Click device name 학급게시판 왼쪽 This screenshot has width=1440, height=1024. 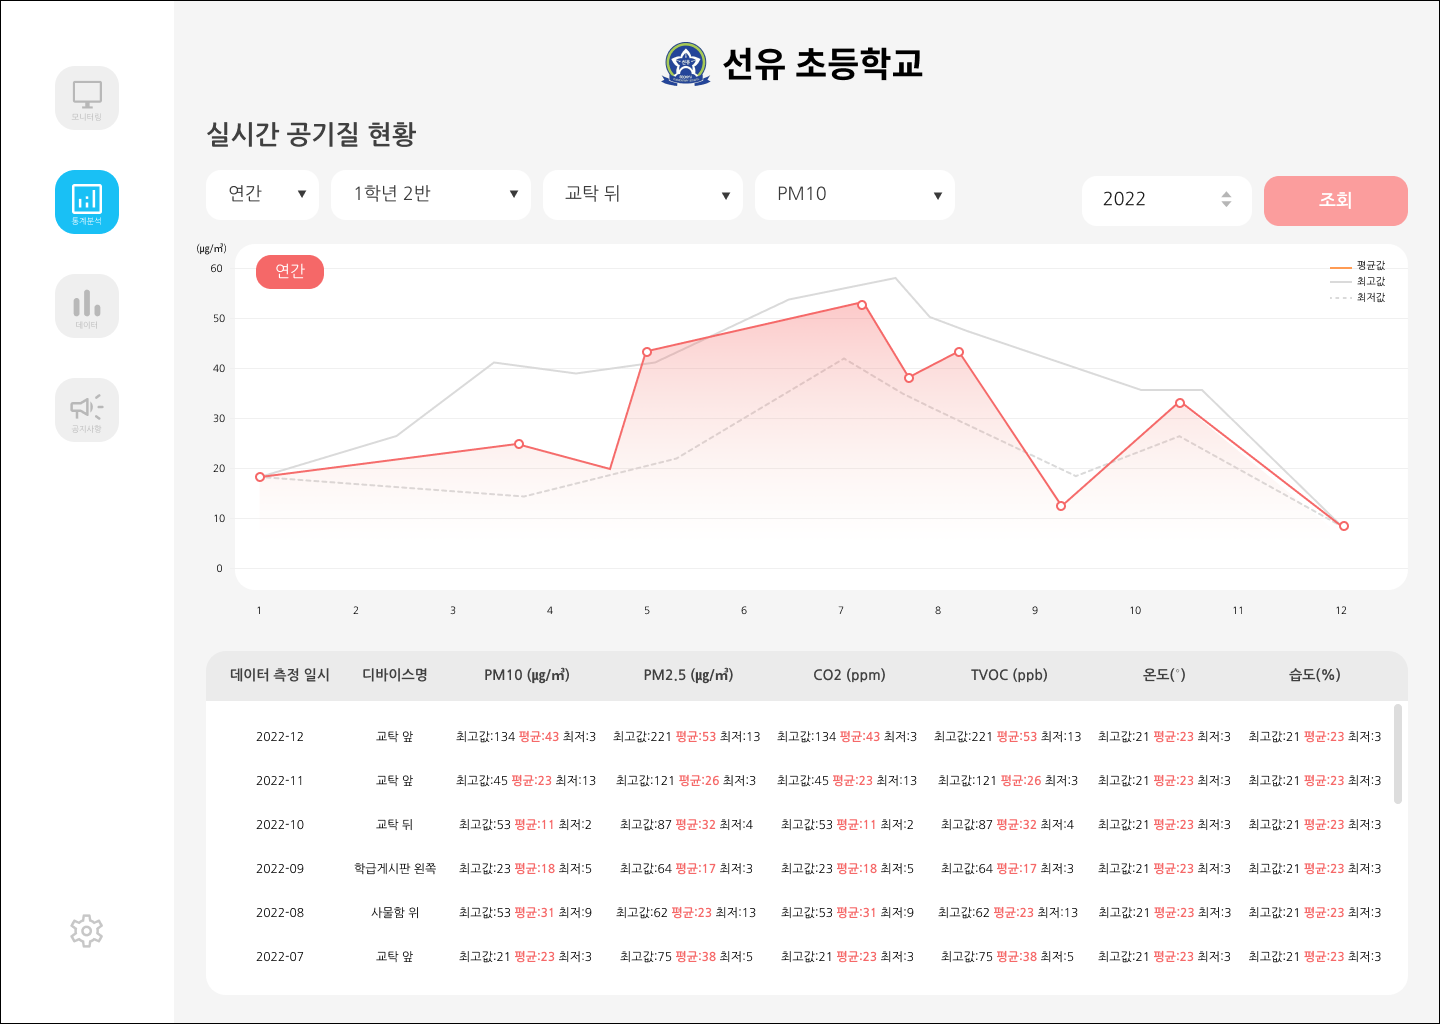(x=395, y=869)
